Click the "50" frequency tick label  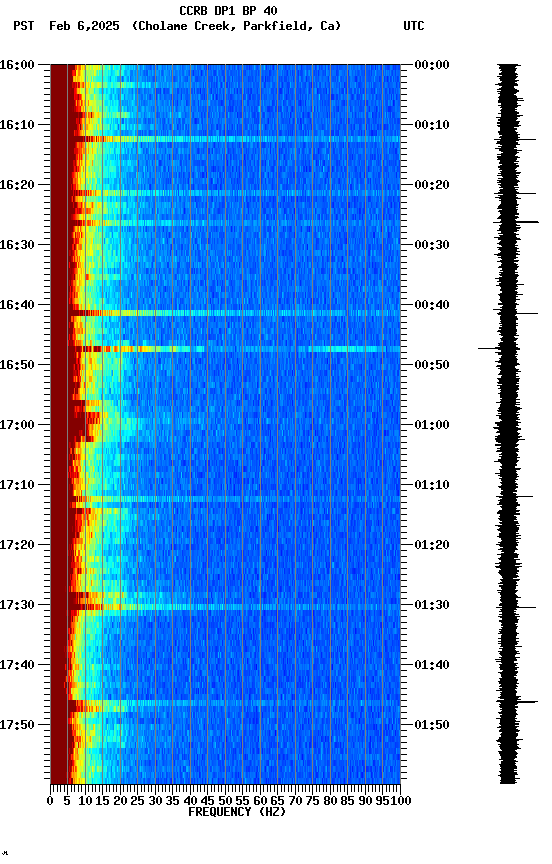225,801
